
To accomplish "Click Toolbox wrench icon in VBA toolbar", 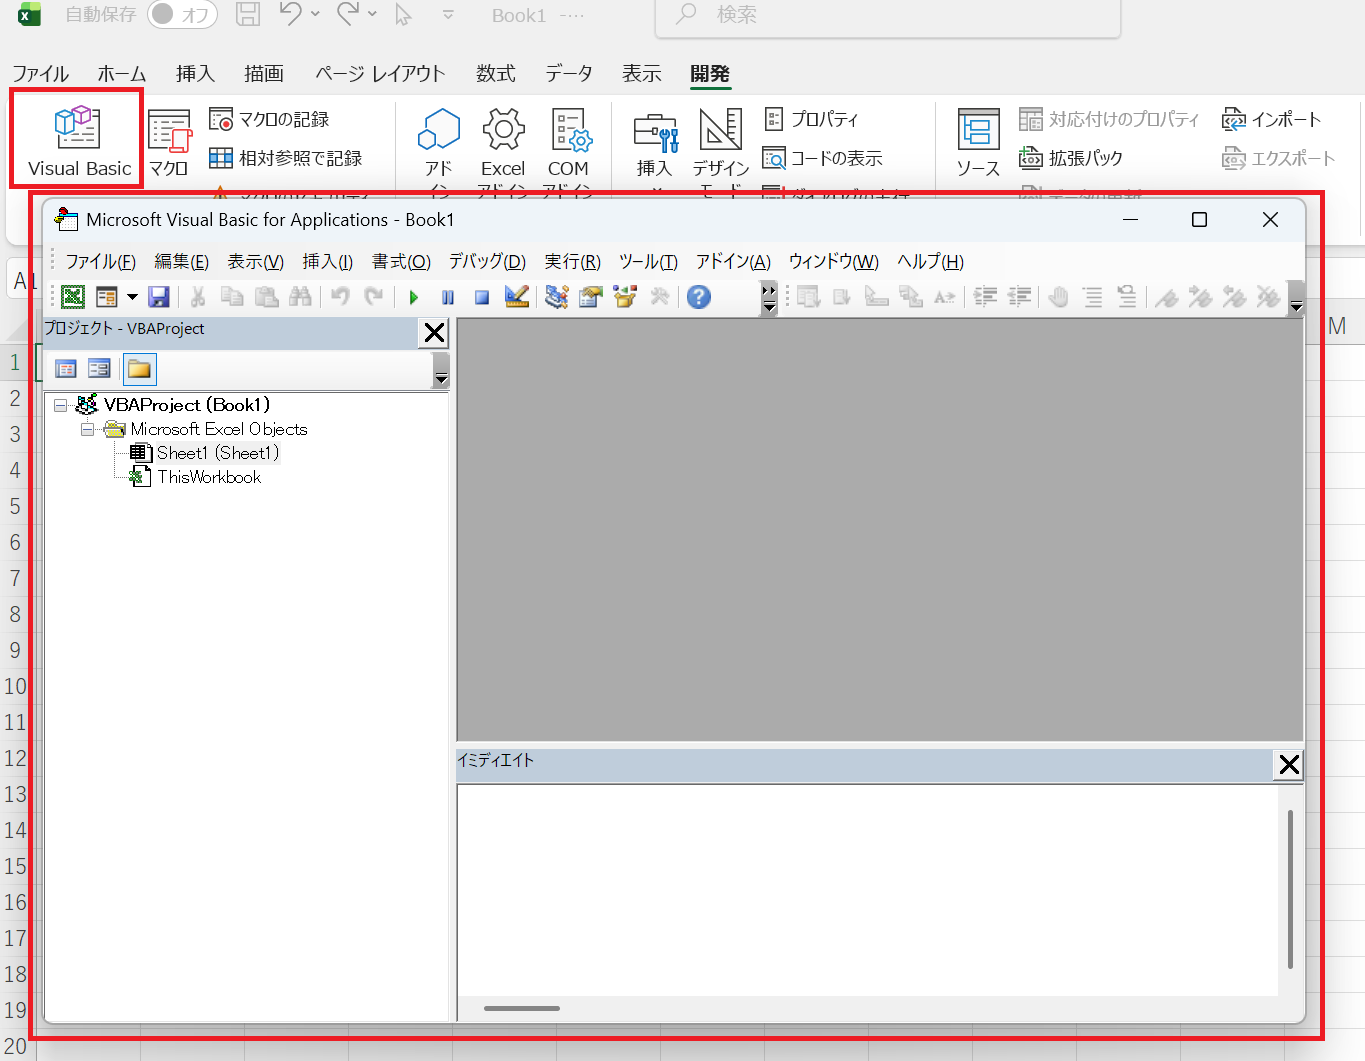I will [659, 297].
